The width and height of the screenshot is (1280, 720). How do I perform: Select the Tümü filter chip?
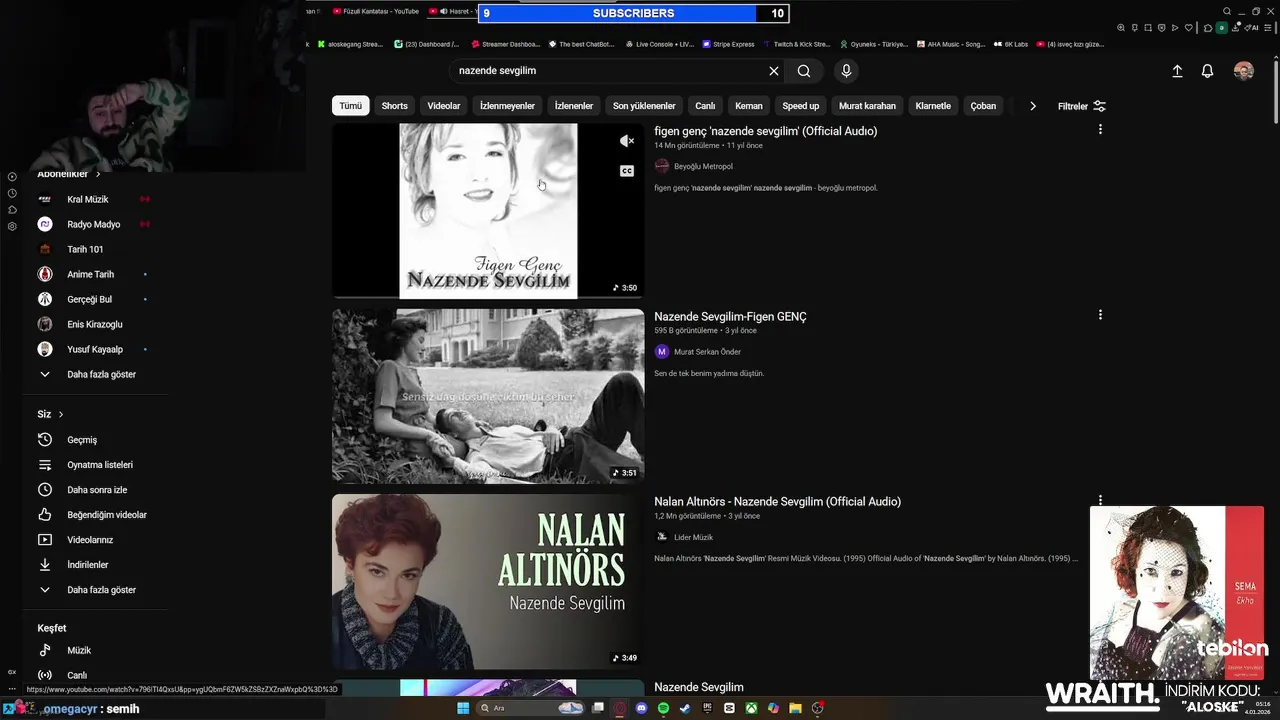pos(350,106)
